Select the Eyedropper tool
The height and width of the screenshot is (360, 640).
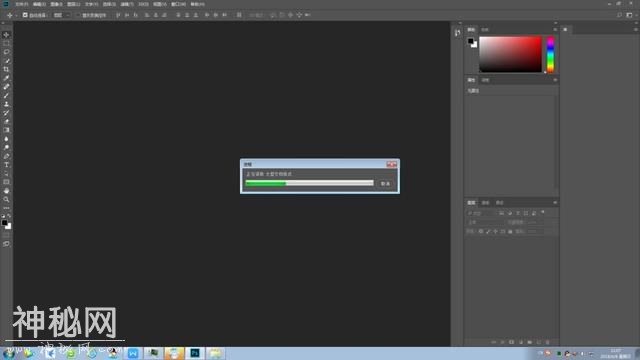(6, 78)
